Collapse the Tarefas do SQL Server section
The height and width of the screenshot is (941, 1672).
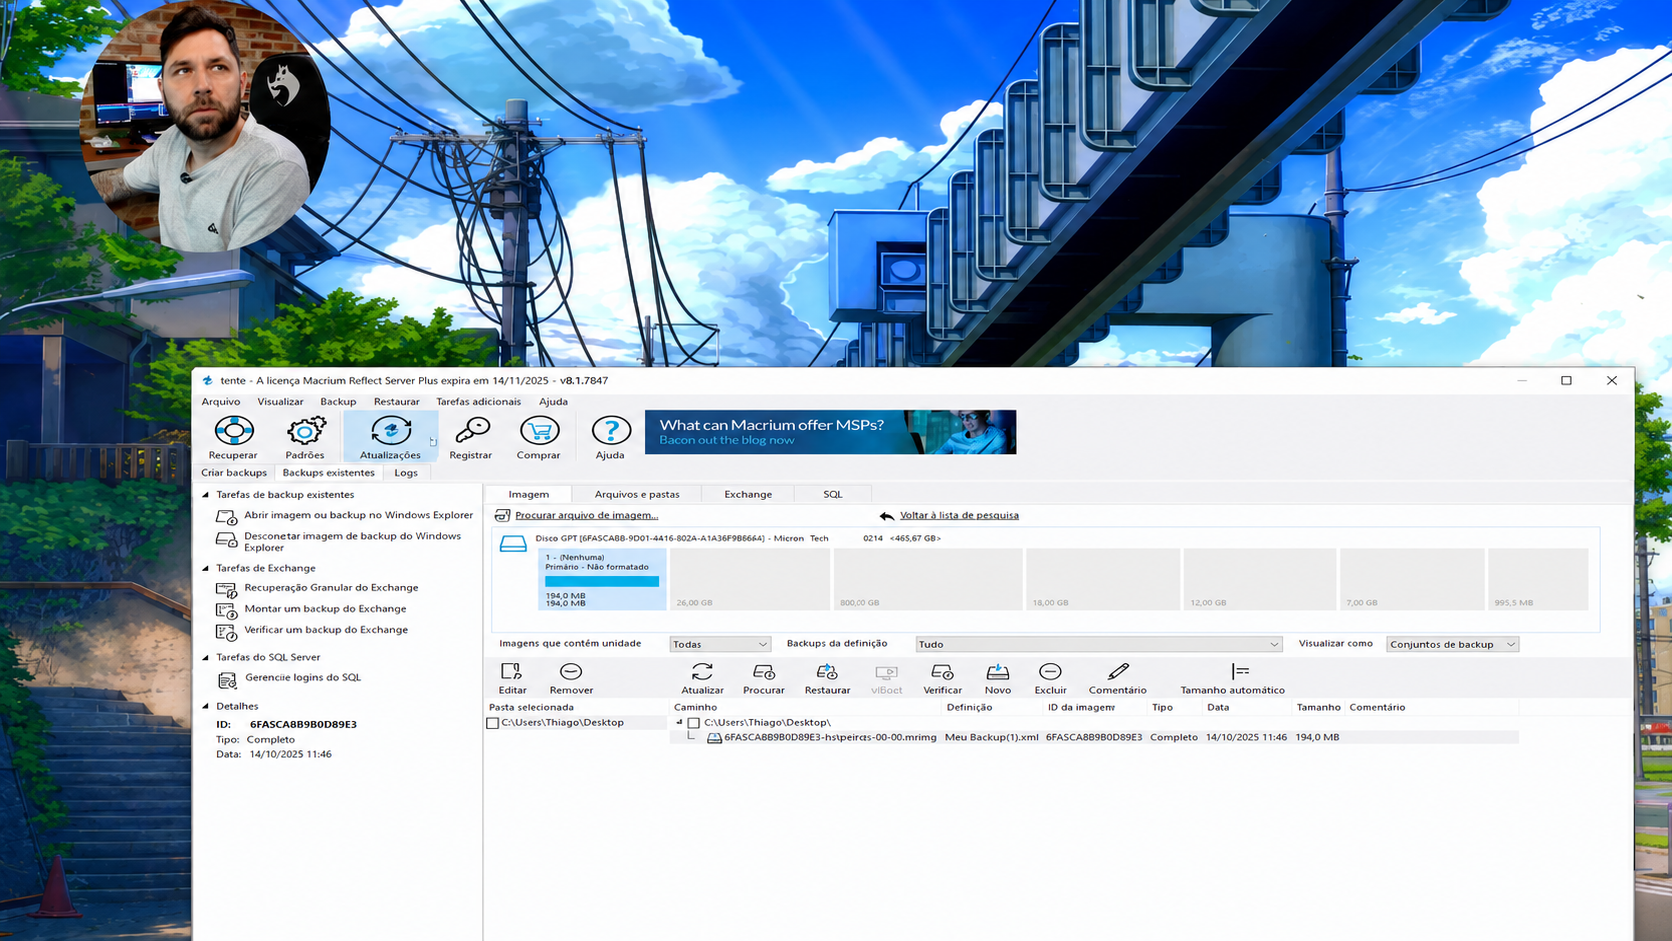point(206,657)
